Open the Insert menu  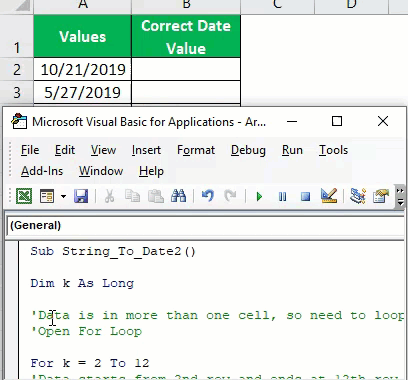click(146, 150)
